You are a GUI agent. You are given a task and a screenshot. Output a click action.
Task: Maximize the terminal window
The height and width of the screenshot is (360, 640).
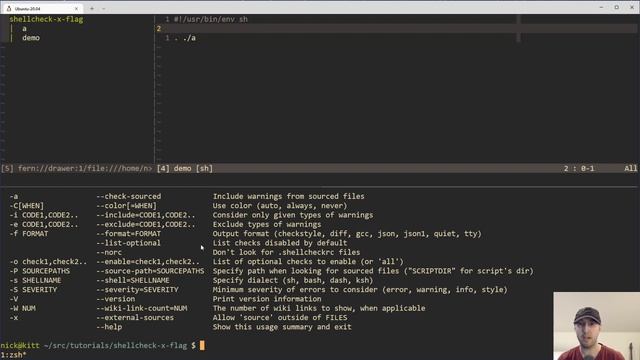click(x=616, y=7)
